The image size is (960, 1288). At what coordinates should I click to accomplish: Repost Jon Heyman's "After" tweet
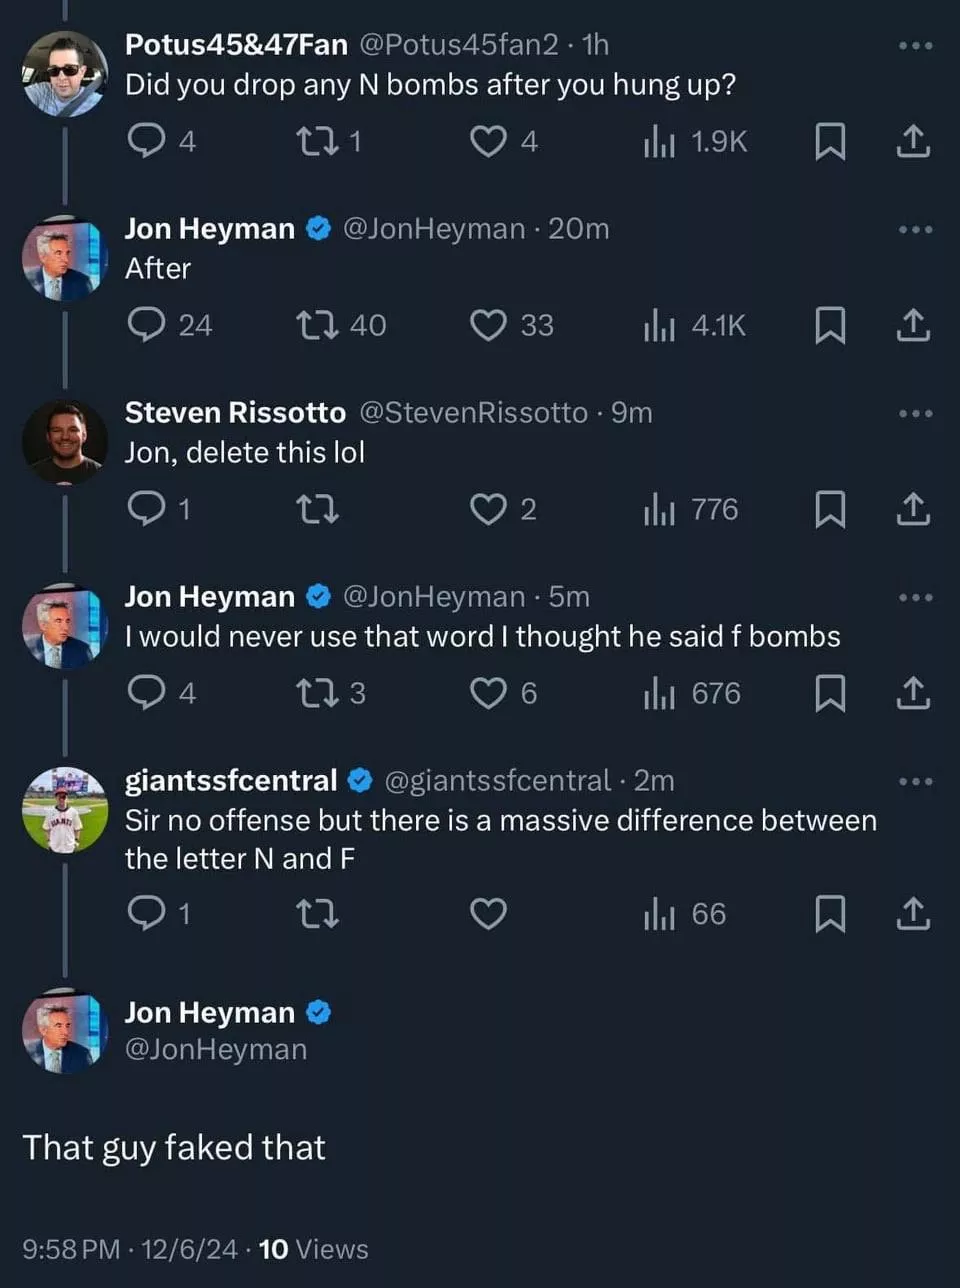point(318,325)
